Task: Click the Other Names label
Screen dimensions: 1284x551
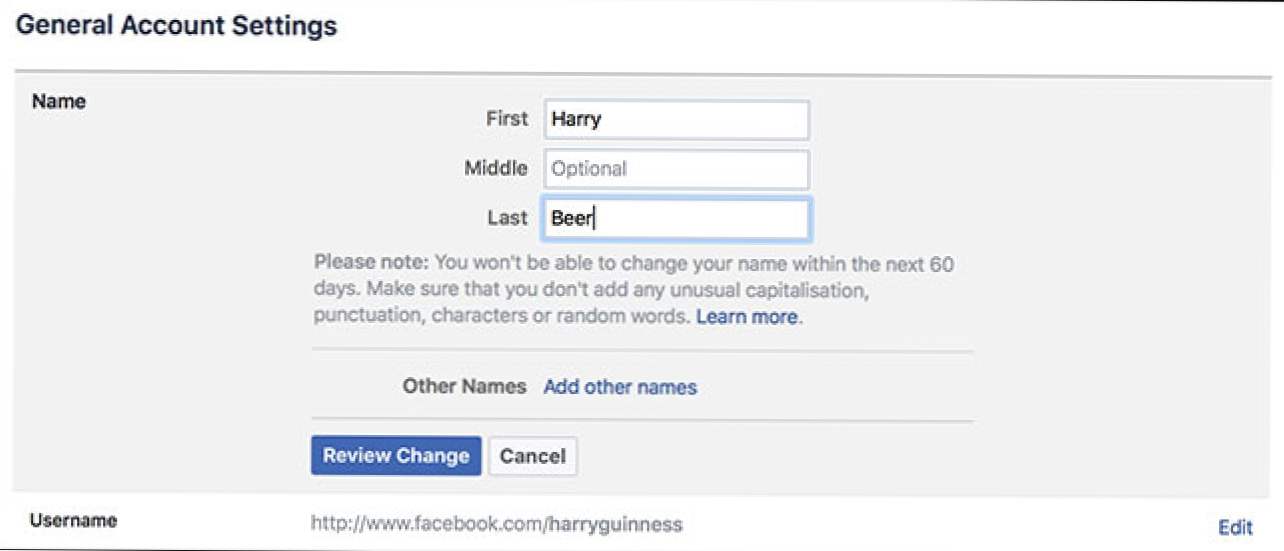Action: pyautogui.click(x=464, y=386)
